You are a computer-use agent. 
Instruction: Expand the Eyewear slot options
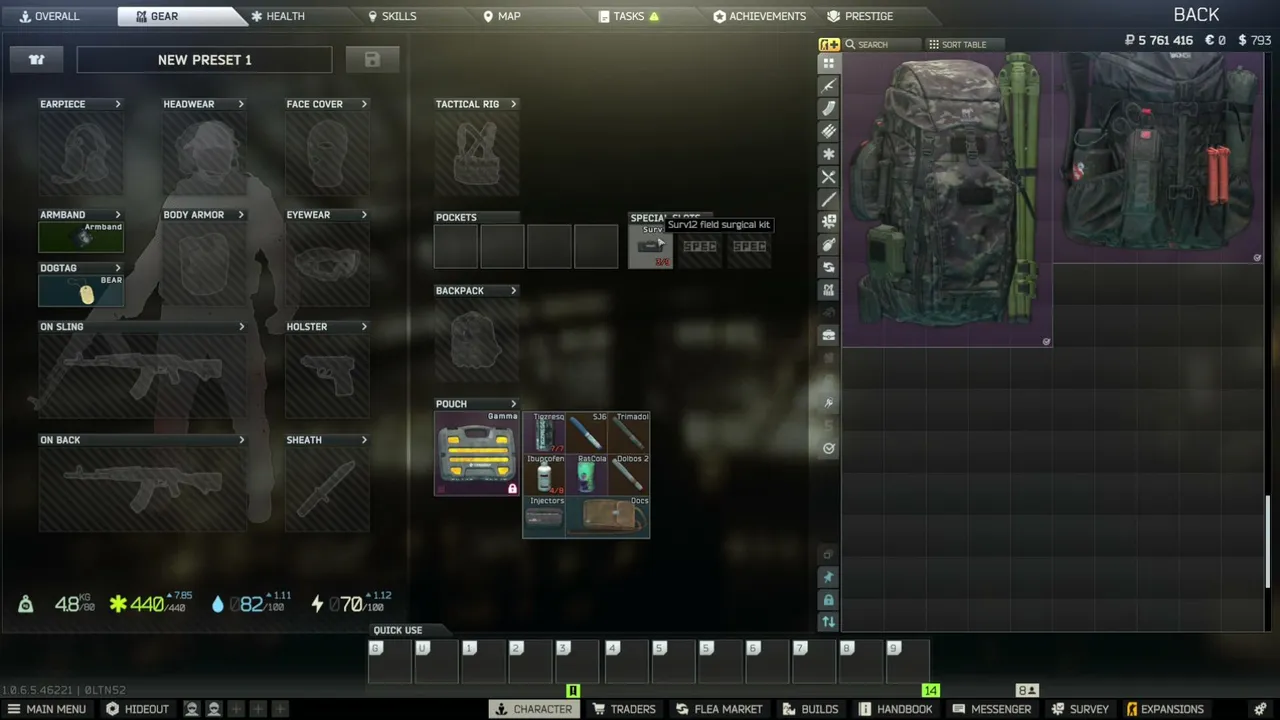point(364,215)
